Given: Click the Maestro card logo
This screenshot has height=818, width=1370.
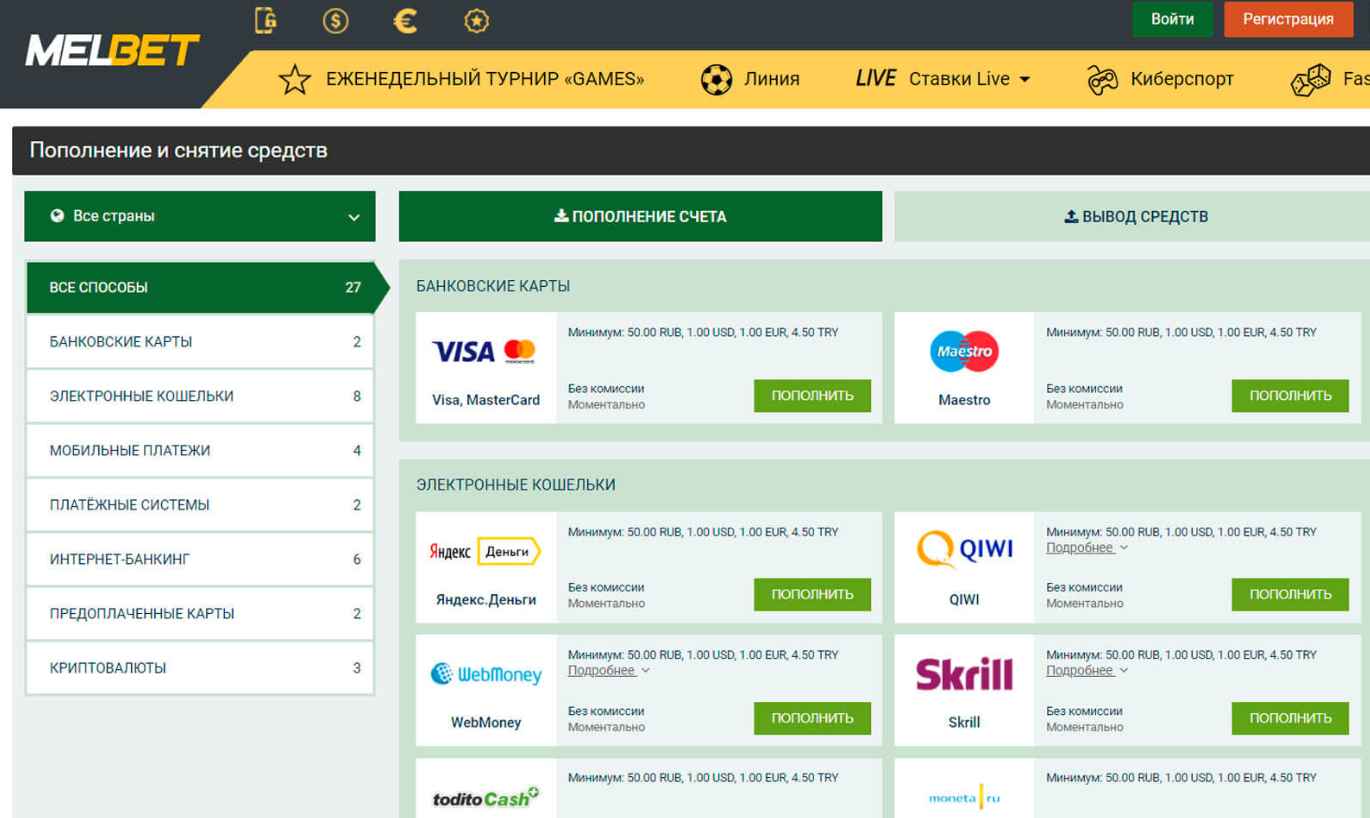Looking at the screenshot, I should [964, 352].
